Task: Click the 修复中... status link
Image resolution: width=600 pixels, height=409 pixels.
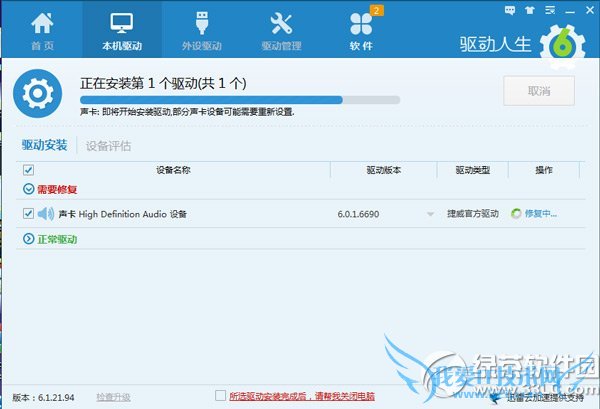Action: point(541,213)
